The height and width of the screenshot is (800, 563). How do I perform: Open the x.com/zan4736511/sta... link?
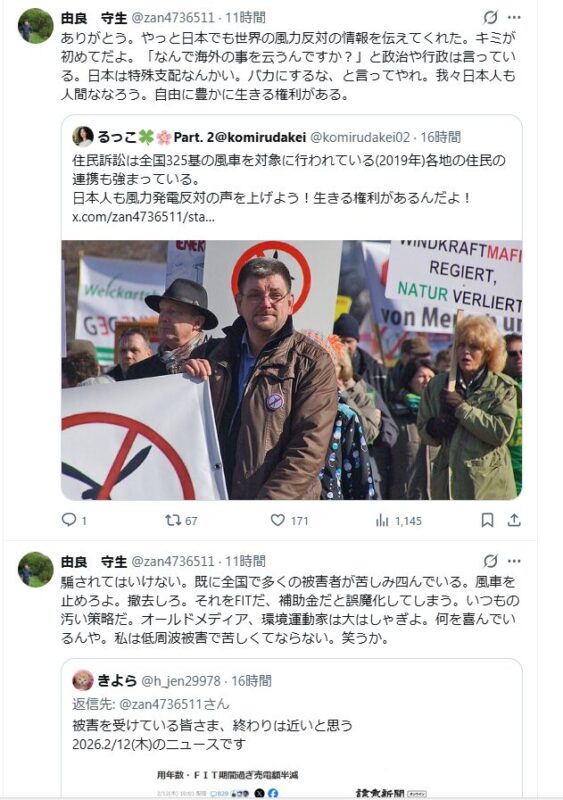pos(143,216)
